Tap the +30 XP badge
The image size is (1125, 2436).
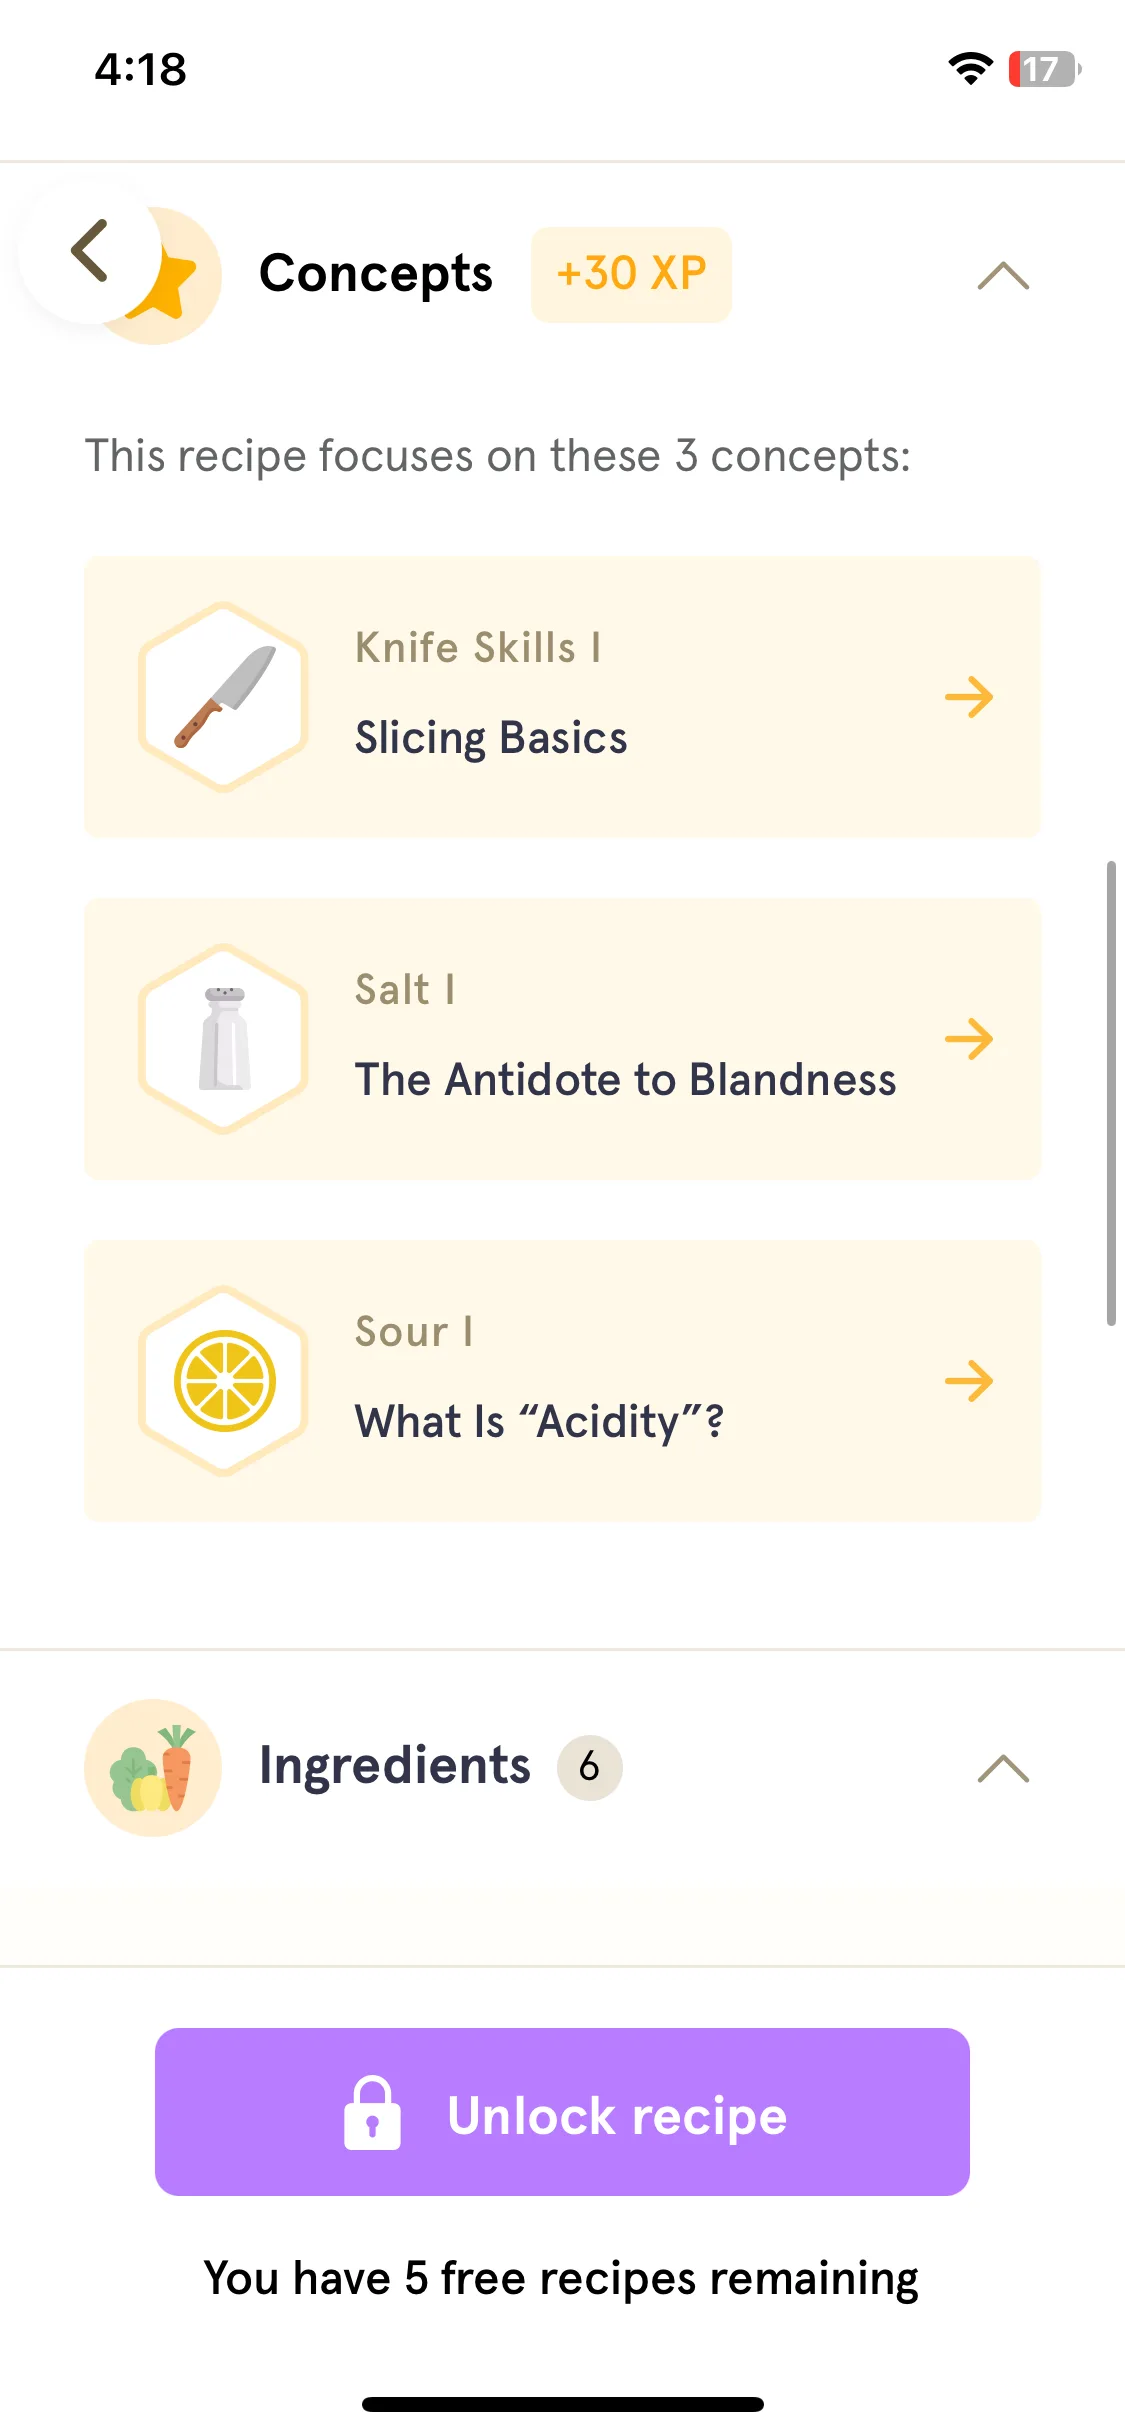tap(631, 274)
